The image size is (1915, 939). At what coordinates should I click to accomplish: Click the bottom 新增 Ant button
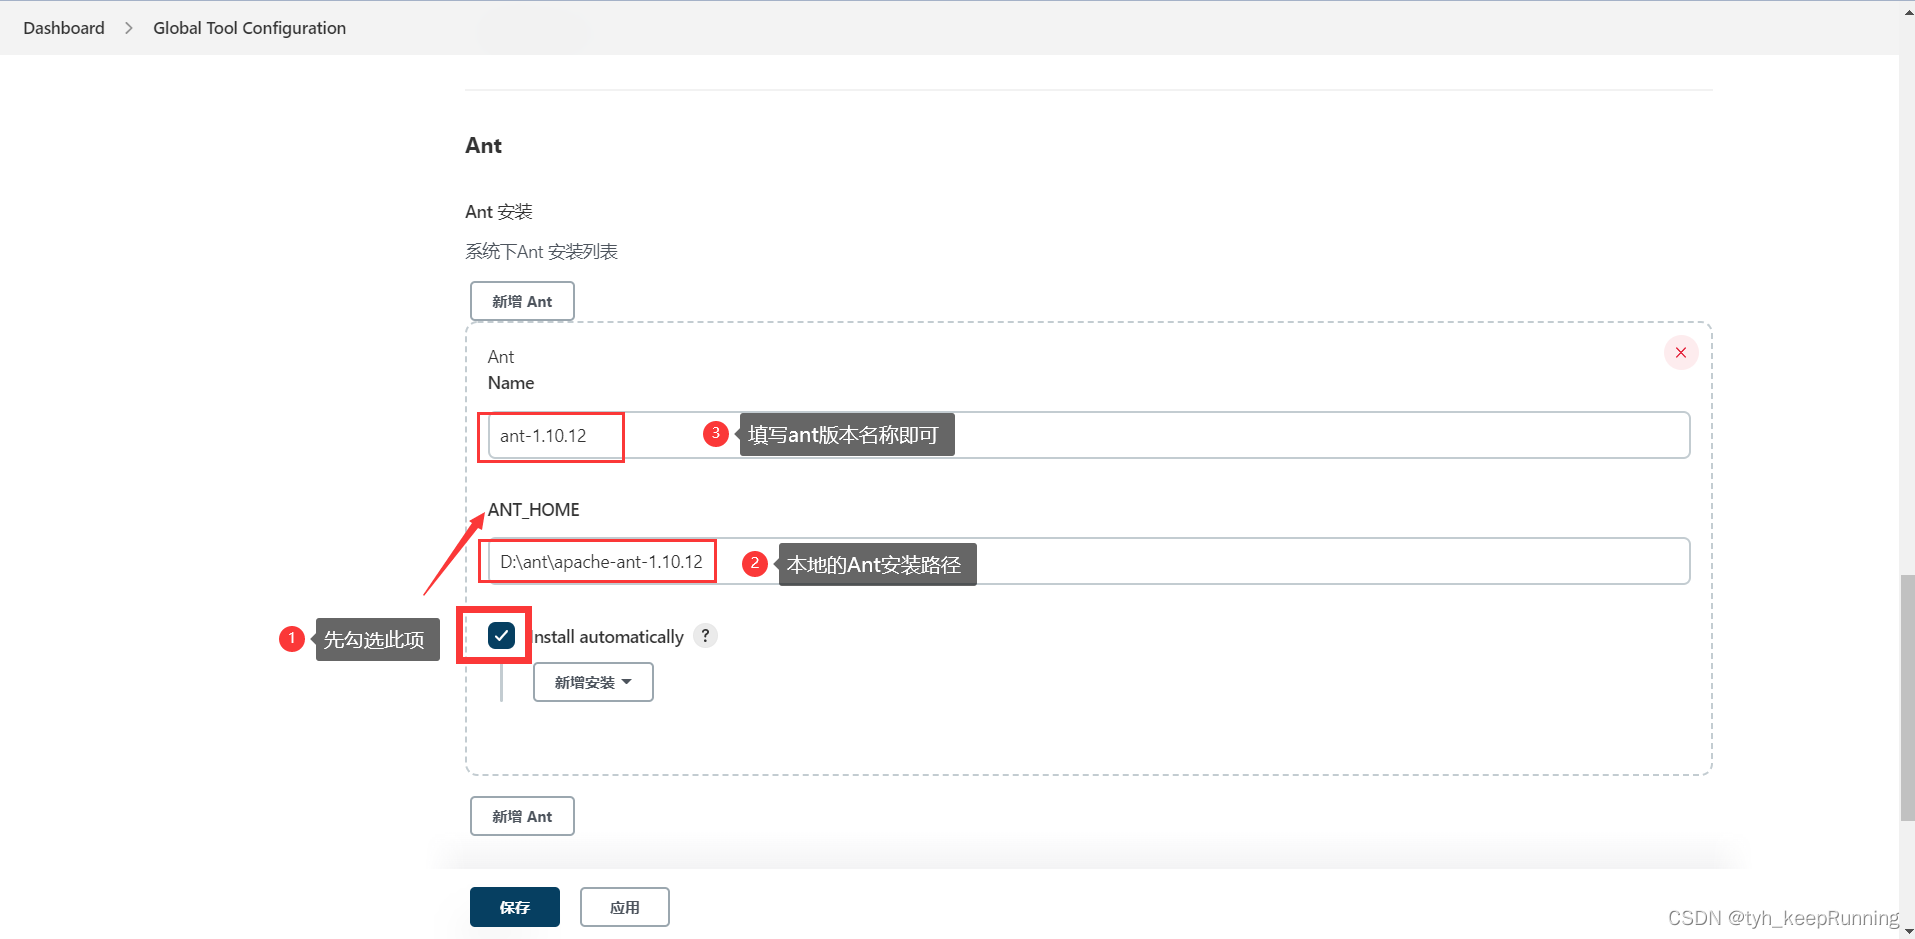click(x=522, y=816)
